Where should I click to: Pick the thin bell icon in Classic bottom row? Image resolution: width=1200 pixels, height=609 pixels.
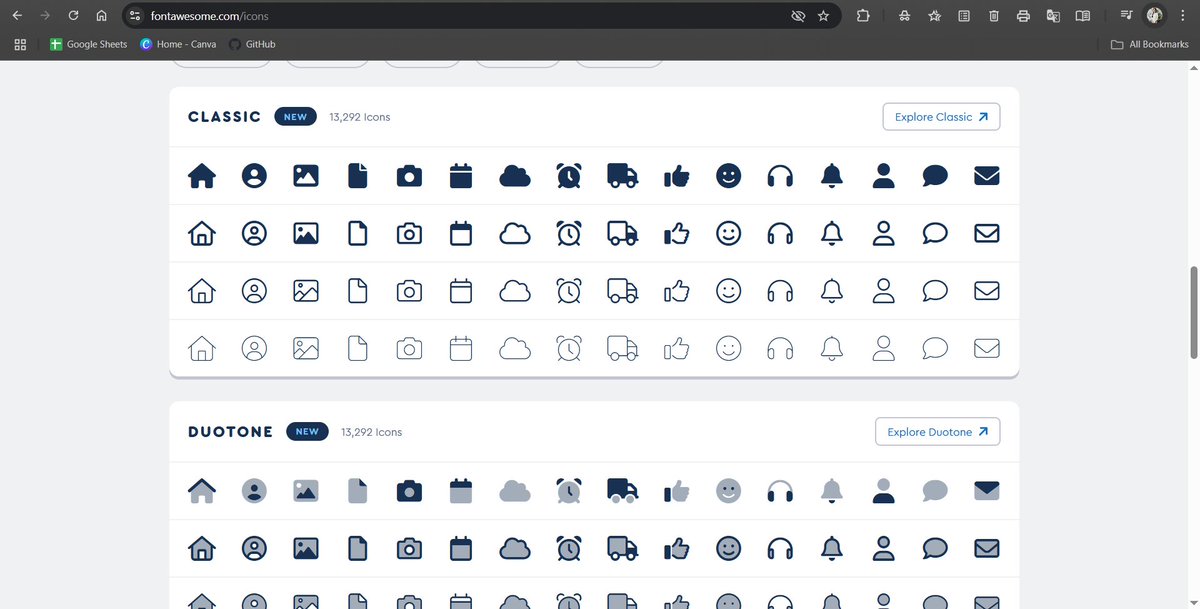(x=832, y=348)
